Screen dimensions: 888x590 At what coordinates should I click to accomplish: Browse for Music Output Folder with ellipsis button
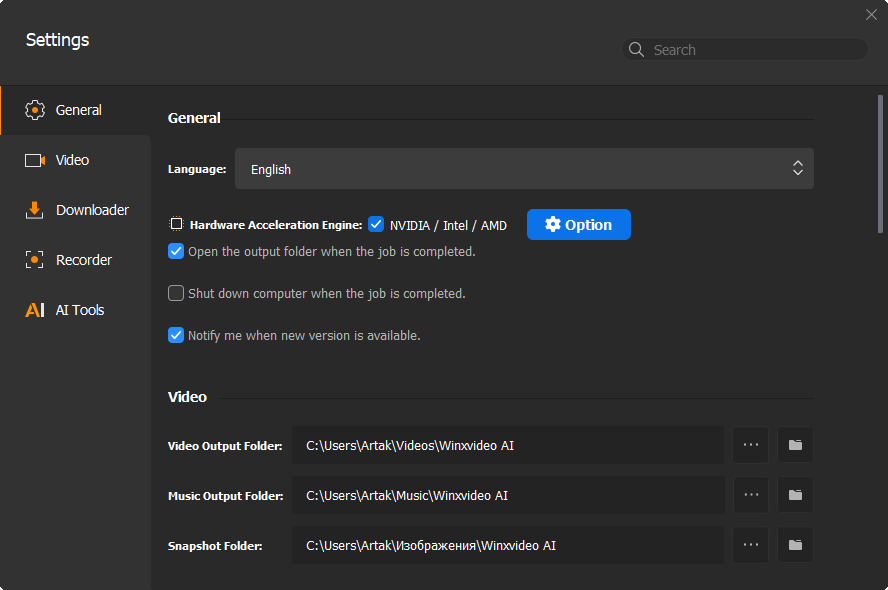pos(751,495)
